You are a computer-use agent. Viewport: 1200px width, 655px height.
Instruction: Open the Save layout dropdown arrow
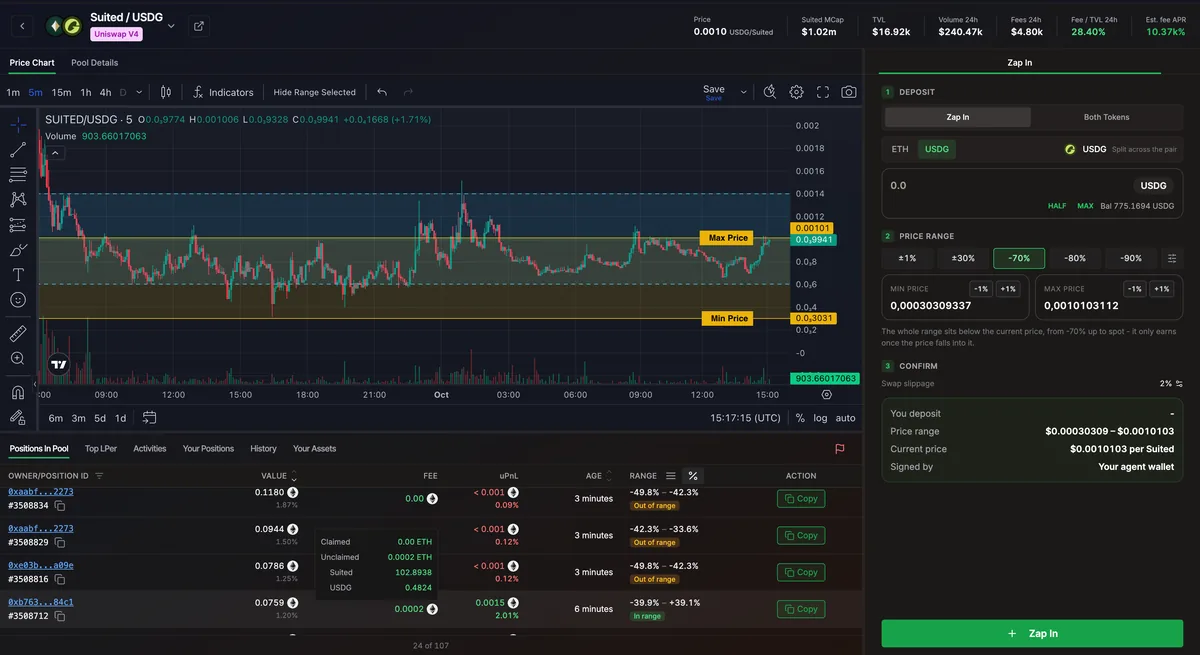(743, 92)
